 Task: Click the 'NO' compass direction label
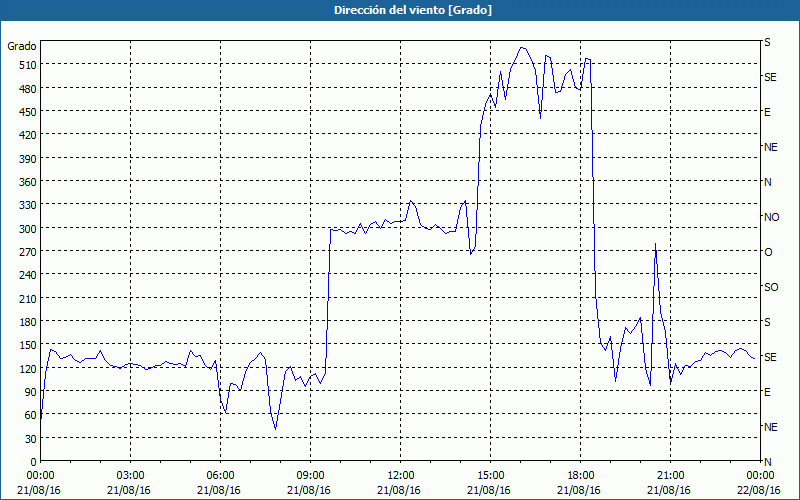coord(771,217)
